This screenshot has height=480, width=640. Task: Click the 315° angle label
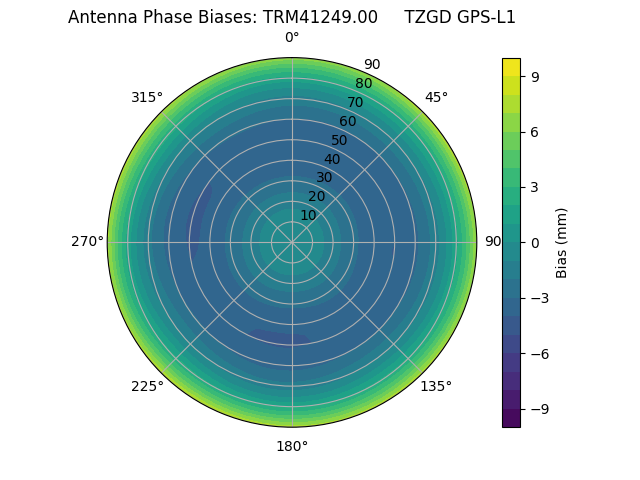coord(147,97)
